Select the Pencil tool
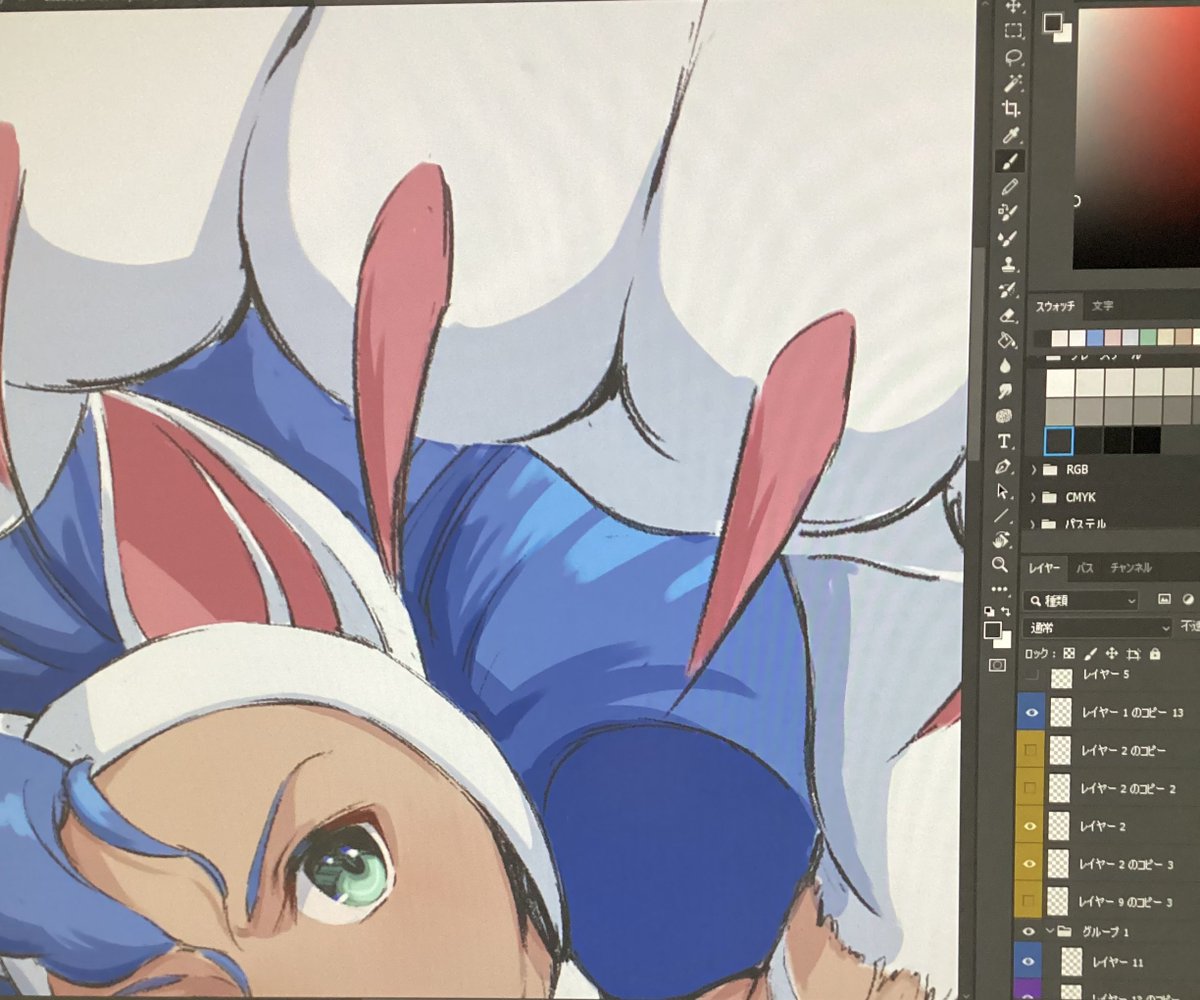 tap(1010, 187)
